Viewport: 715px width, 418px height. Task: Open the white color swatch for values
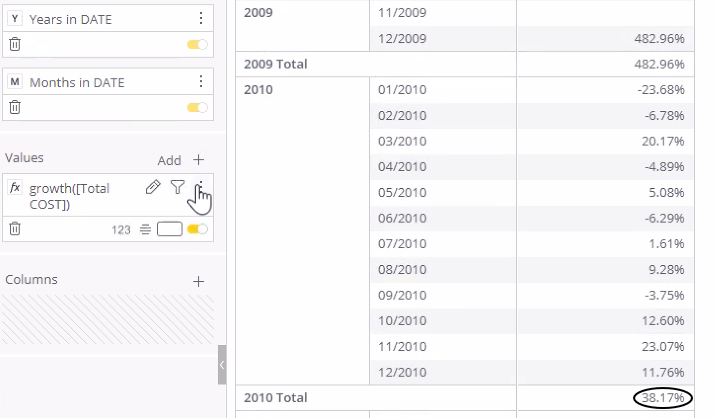click(x=170, y=229)
